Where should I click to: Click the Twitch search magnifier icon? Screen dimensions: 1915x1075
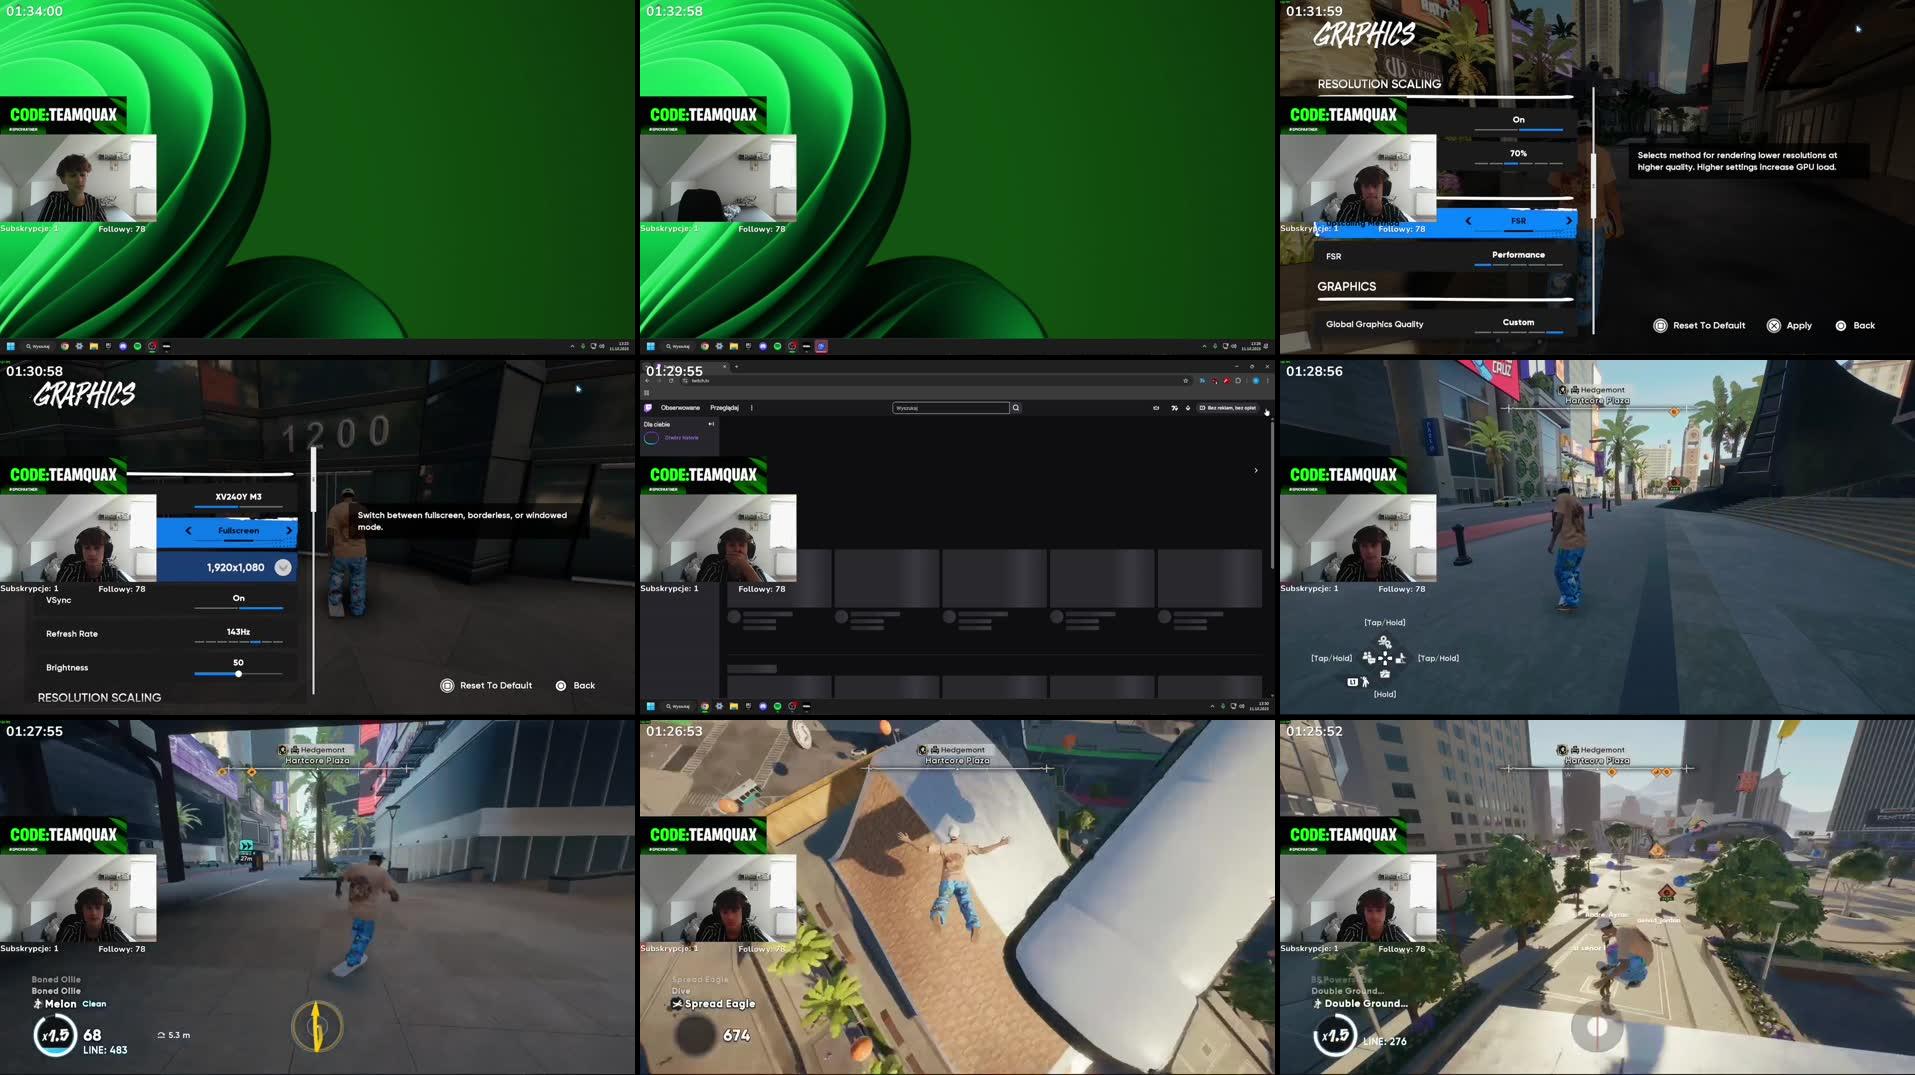point(1016,408)
